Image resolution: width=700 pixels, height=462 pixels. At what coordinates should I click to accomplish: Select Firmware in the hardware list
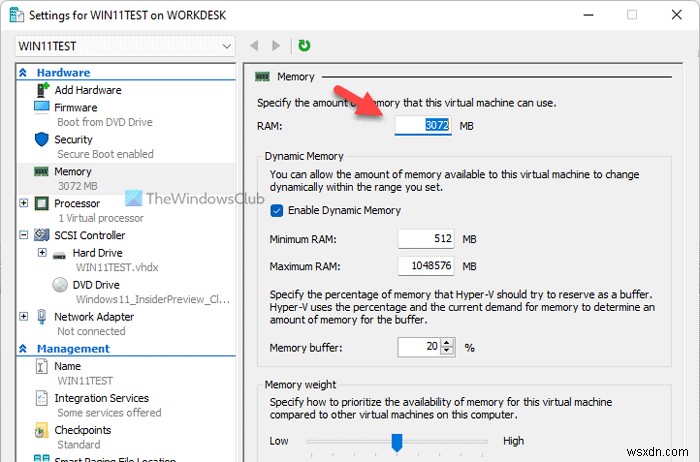coord(75,108)
